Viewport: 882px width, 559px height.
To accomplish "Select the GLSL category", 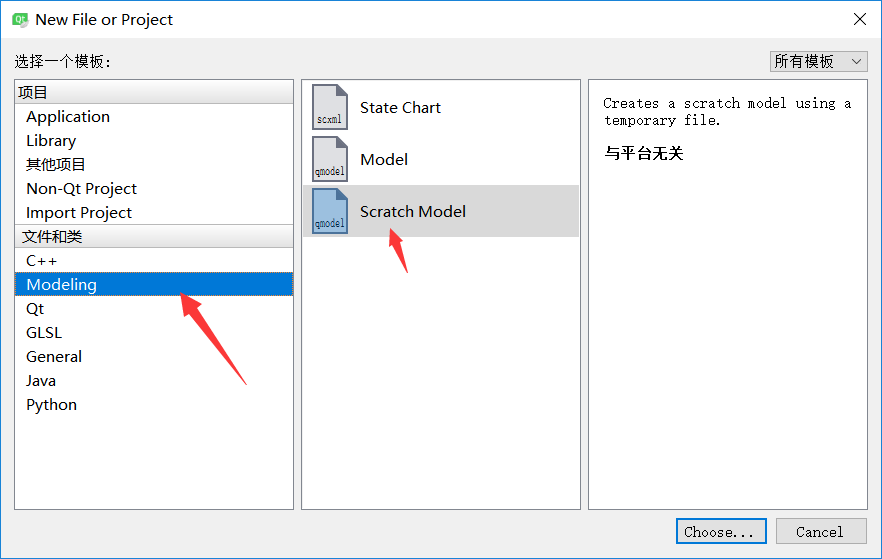I will click(154, 332).
